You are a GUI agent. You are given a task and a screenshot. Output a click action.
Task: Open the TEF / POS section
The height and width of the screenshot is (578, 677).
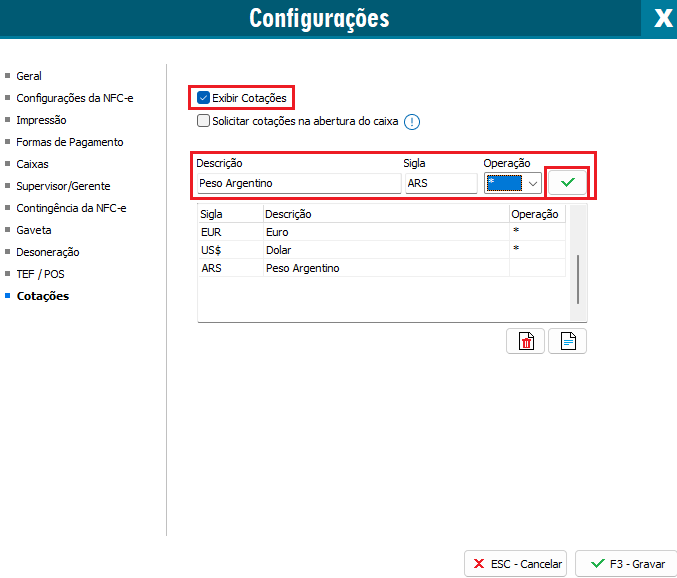click(40, 274)
